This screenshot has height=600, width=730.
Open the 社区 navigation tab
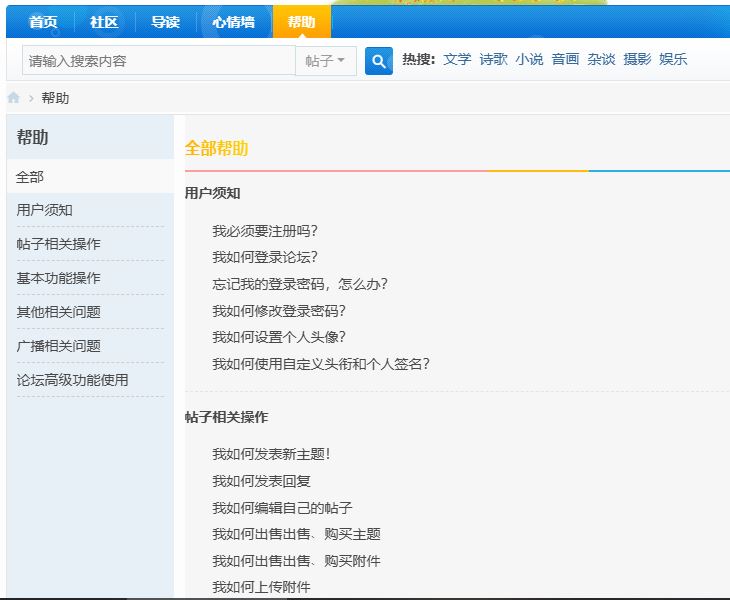click(104, 22)
